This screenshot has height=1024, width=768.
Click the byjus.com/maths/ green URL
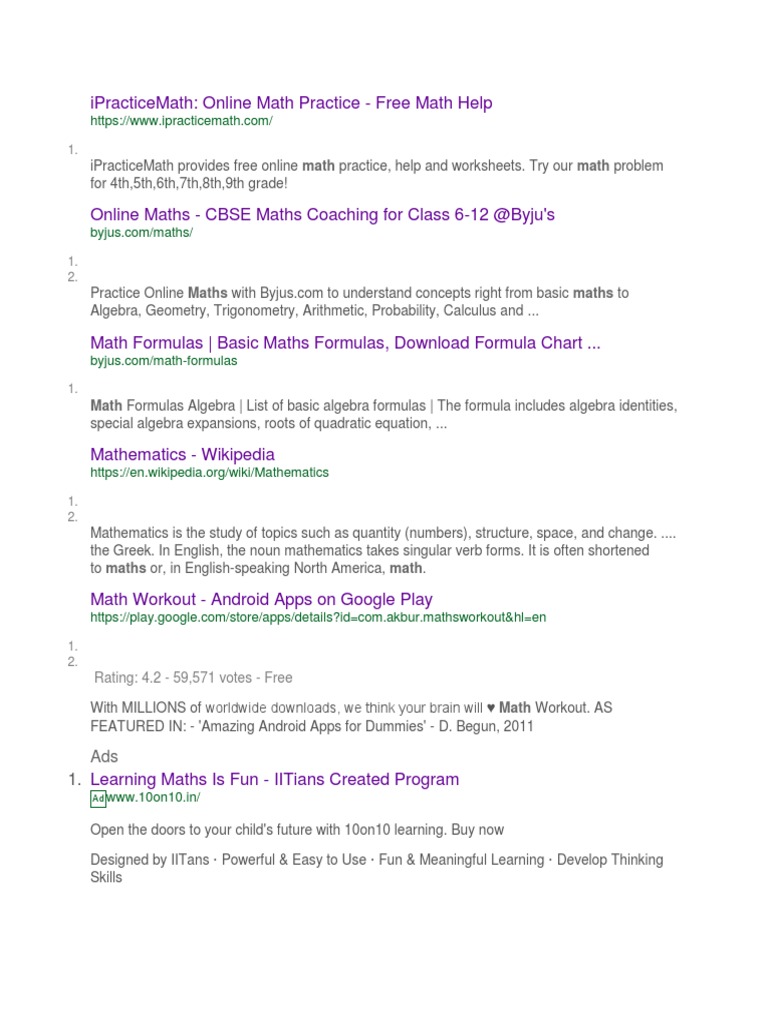coord(141,233)
